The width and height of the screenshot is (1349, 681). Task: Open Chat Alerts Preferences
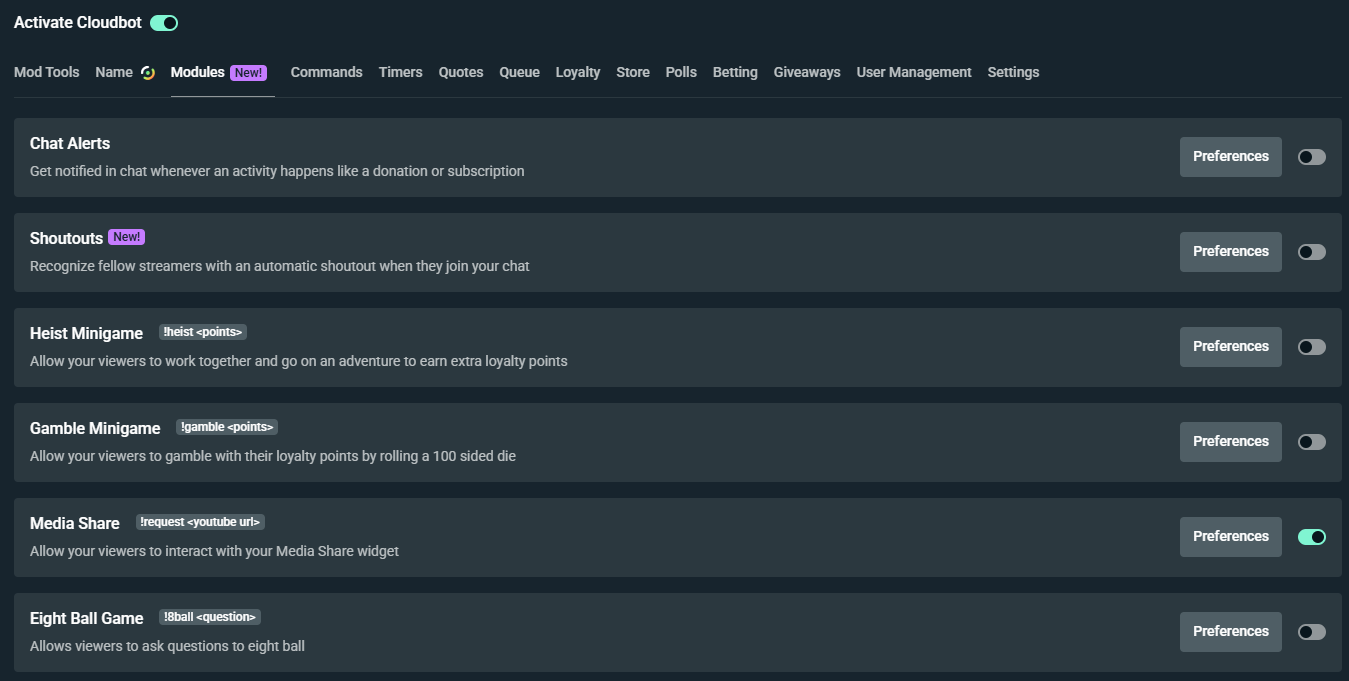click(x=1230, y=156)
